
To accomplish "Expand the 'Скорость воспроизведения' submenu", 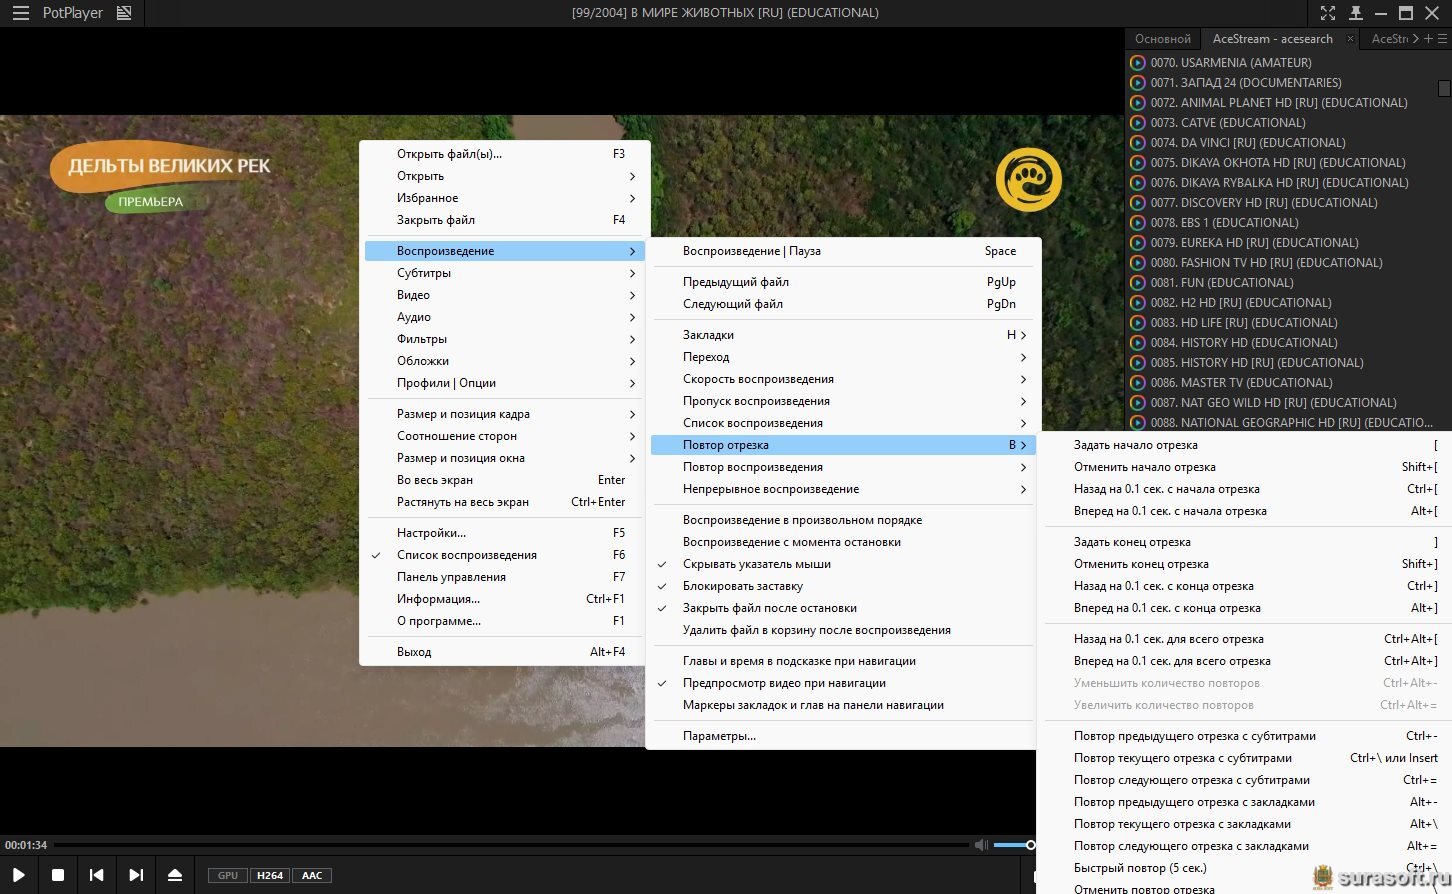I will [758, 379].
